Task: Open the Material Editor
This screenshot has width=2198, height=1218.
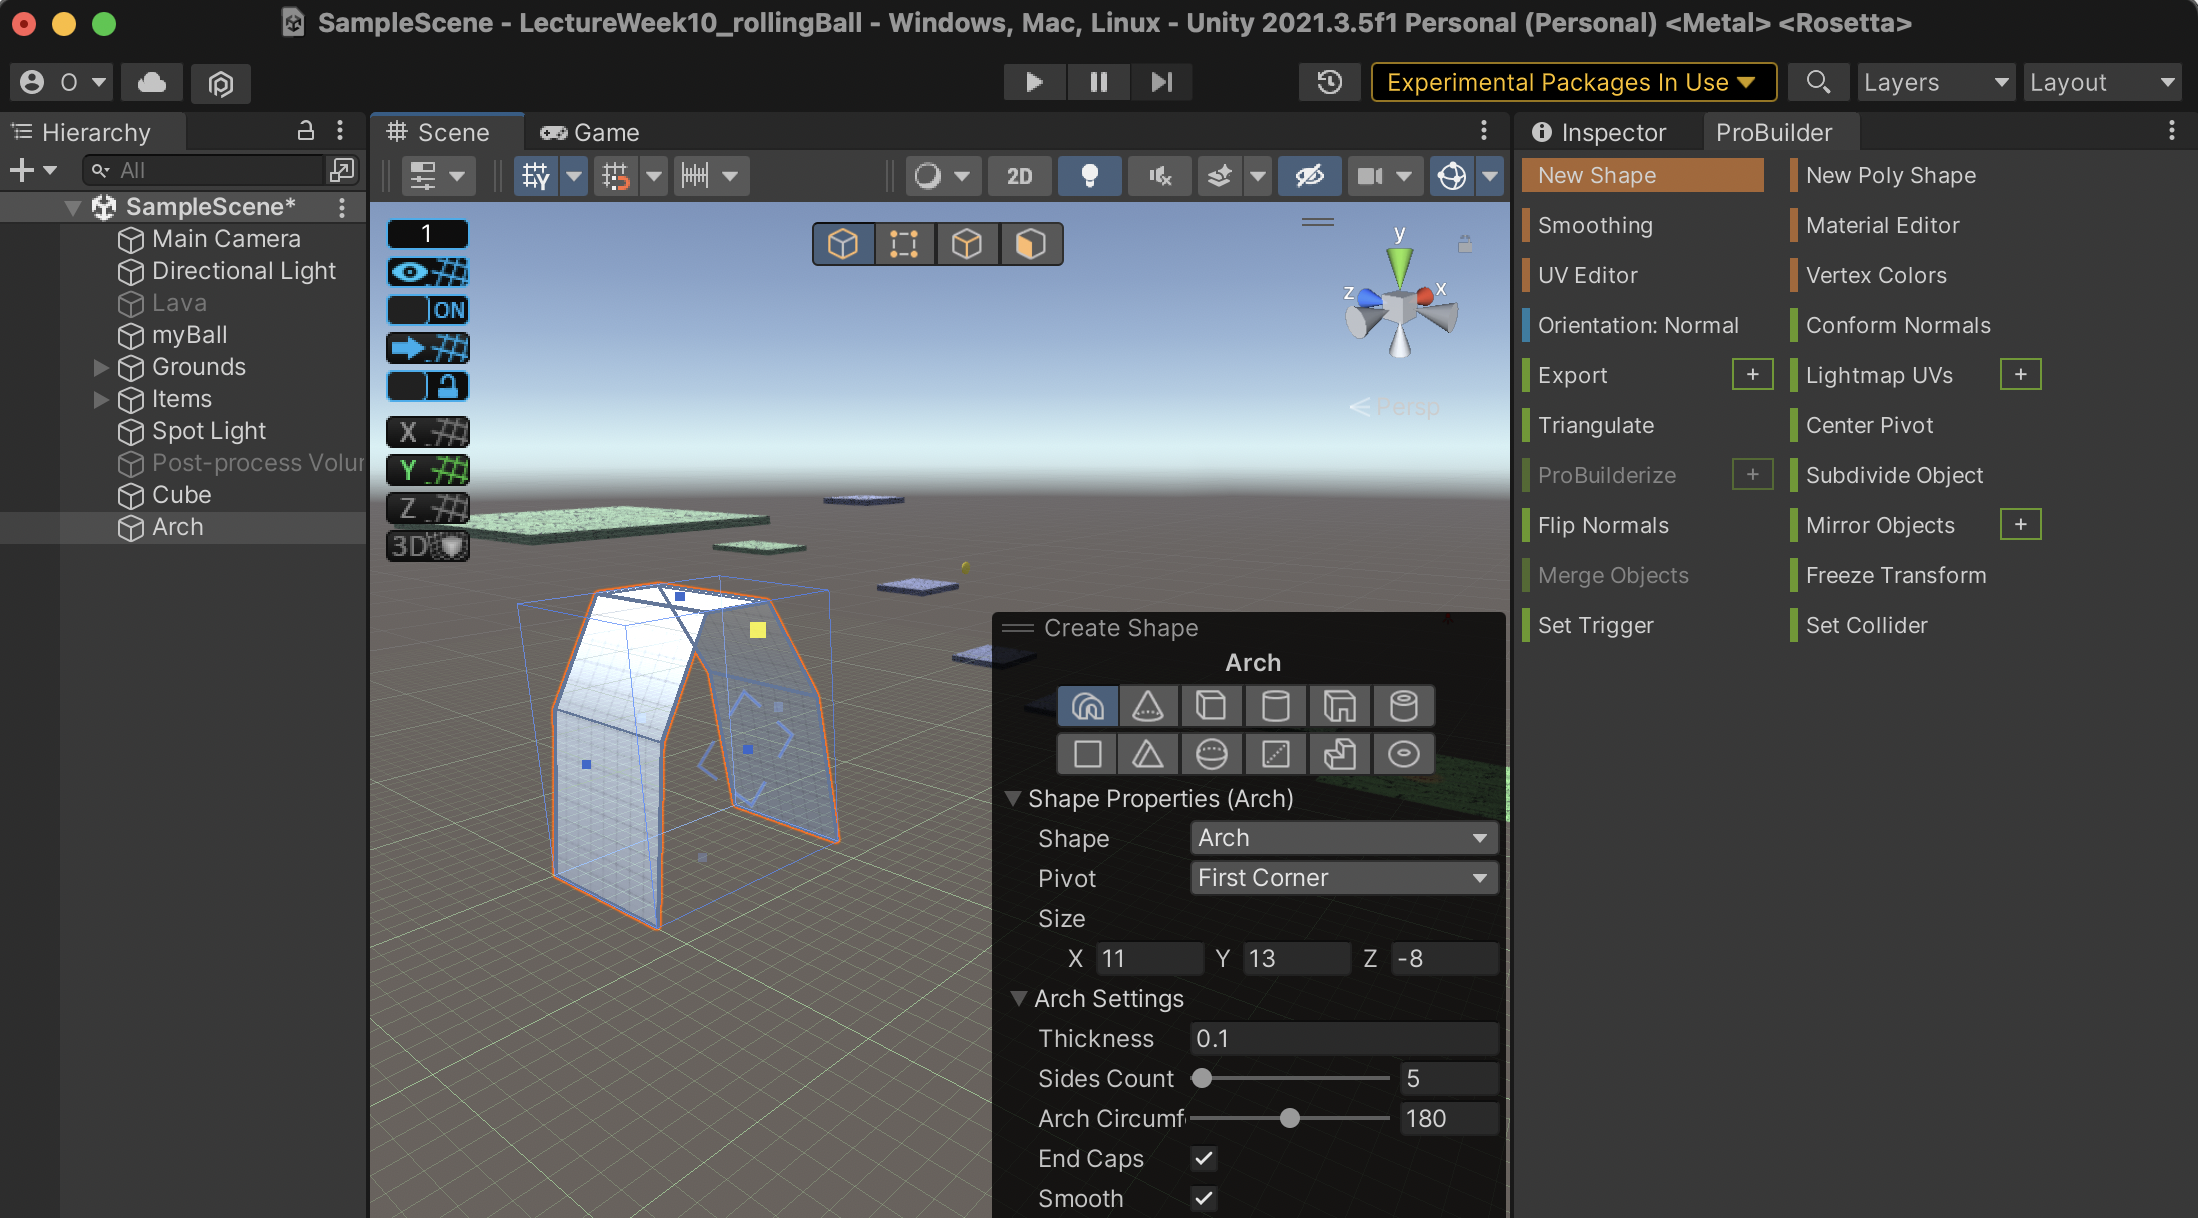Action: (x=1882, y=225)
